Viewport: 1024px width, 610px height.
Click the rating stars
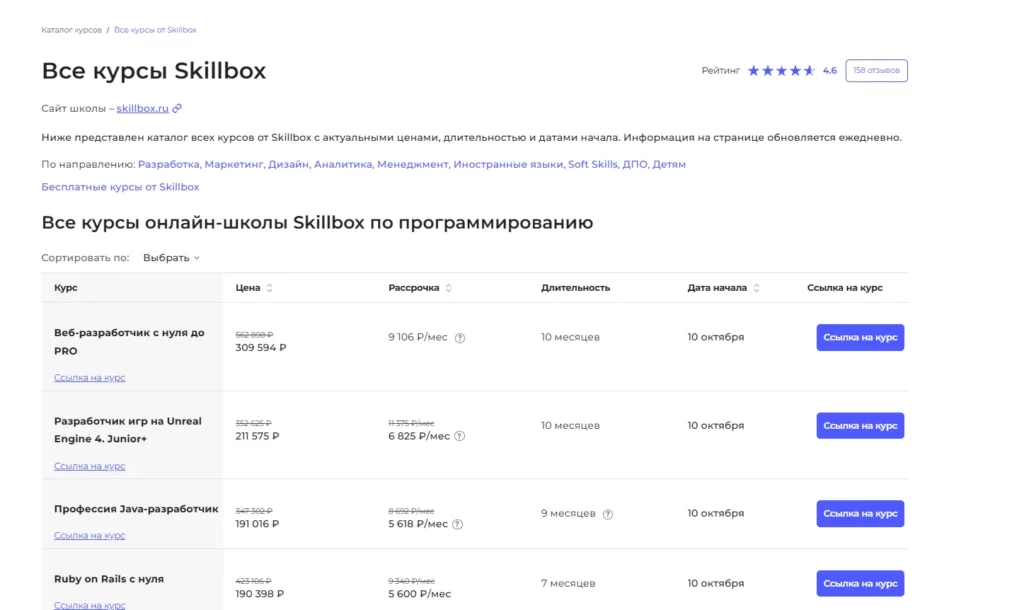781,71
